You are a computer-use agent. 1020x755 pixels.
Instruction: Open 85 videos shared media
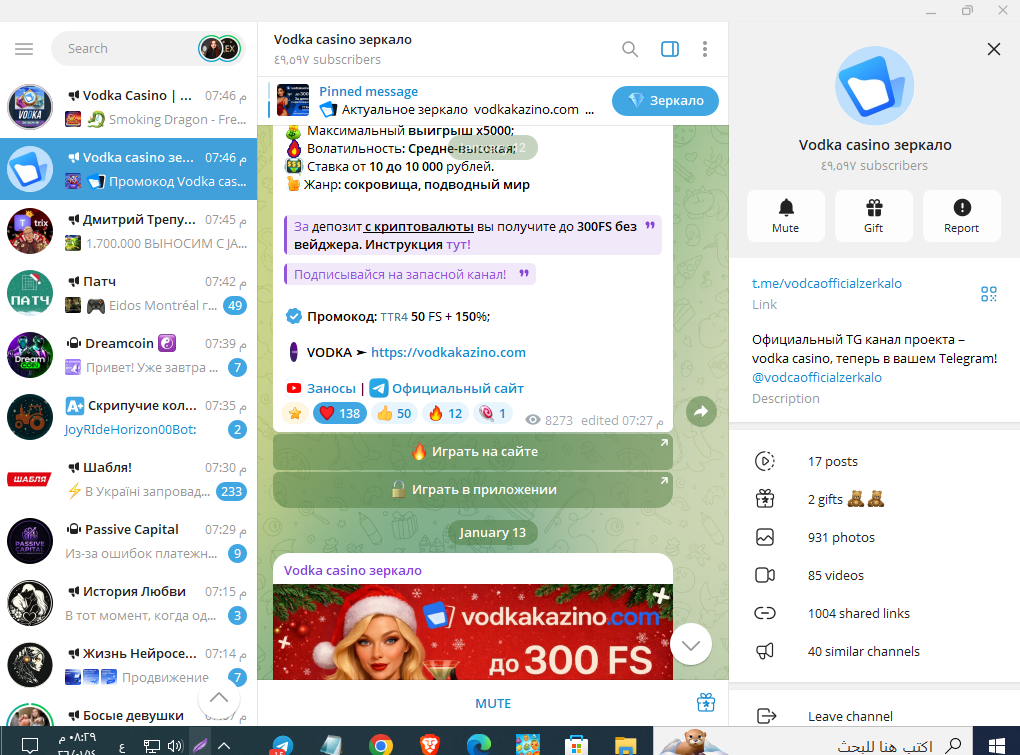[874, 576]
